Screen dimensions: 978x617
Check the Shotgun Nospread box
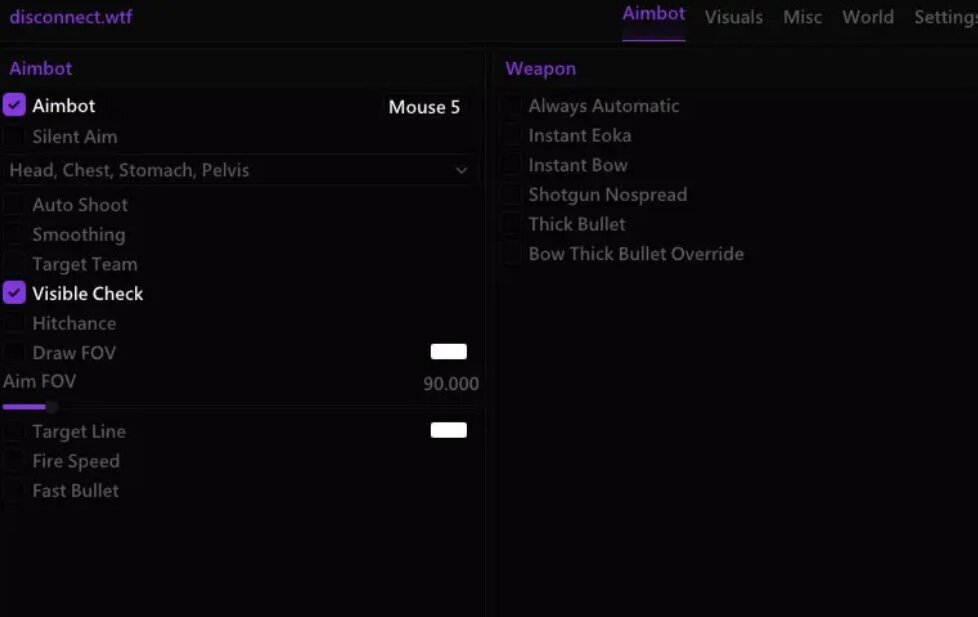pos(511,194)
